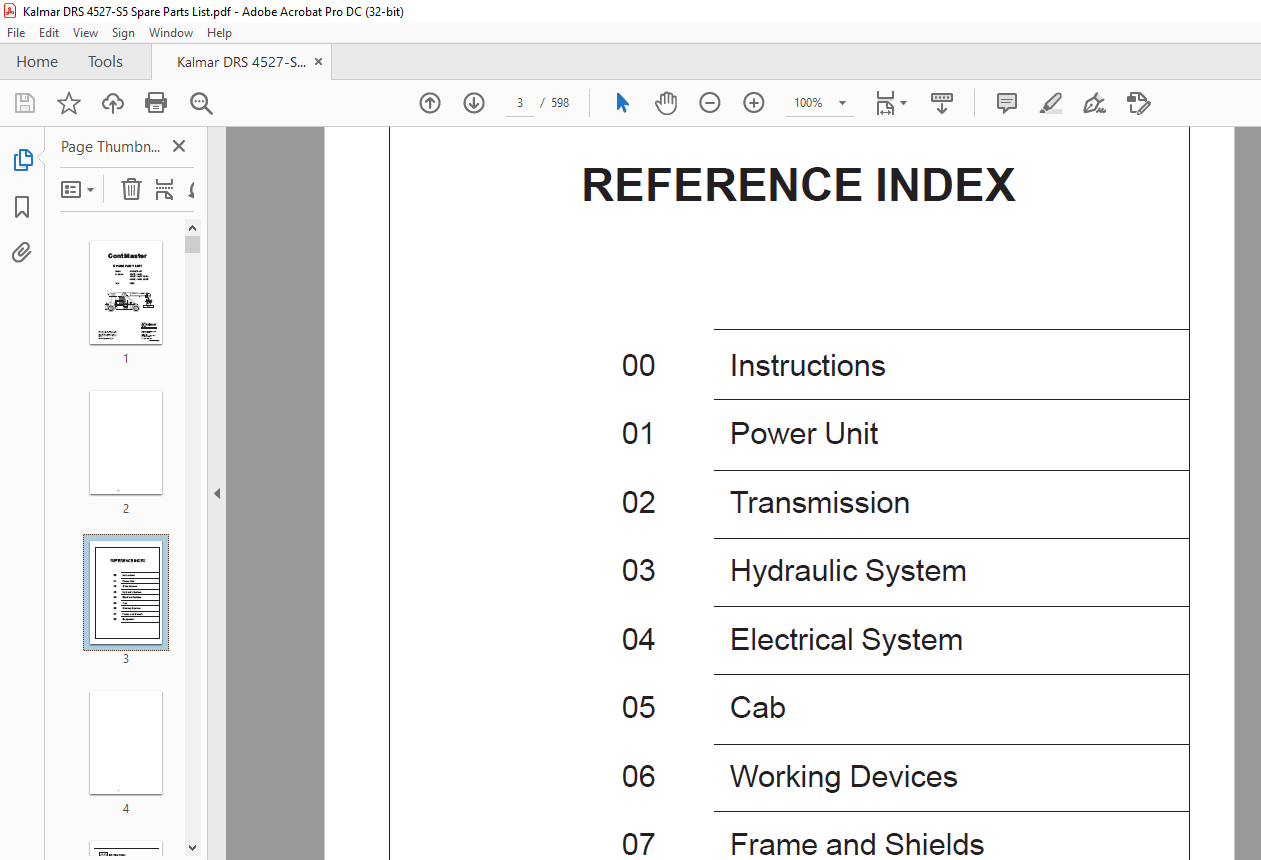
Task: Click the upload to cloud icon
Action: click(x=113, y=103)
